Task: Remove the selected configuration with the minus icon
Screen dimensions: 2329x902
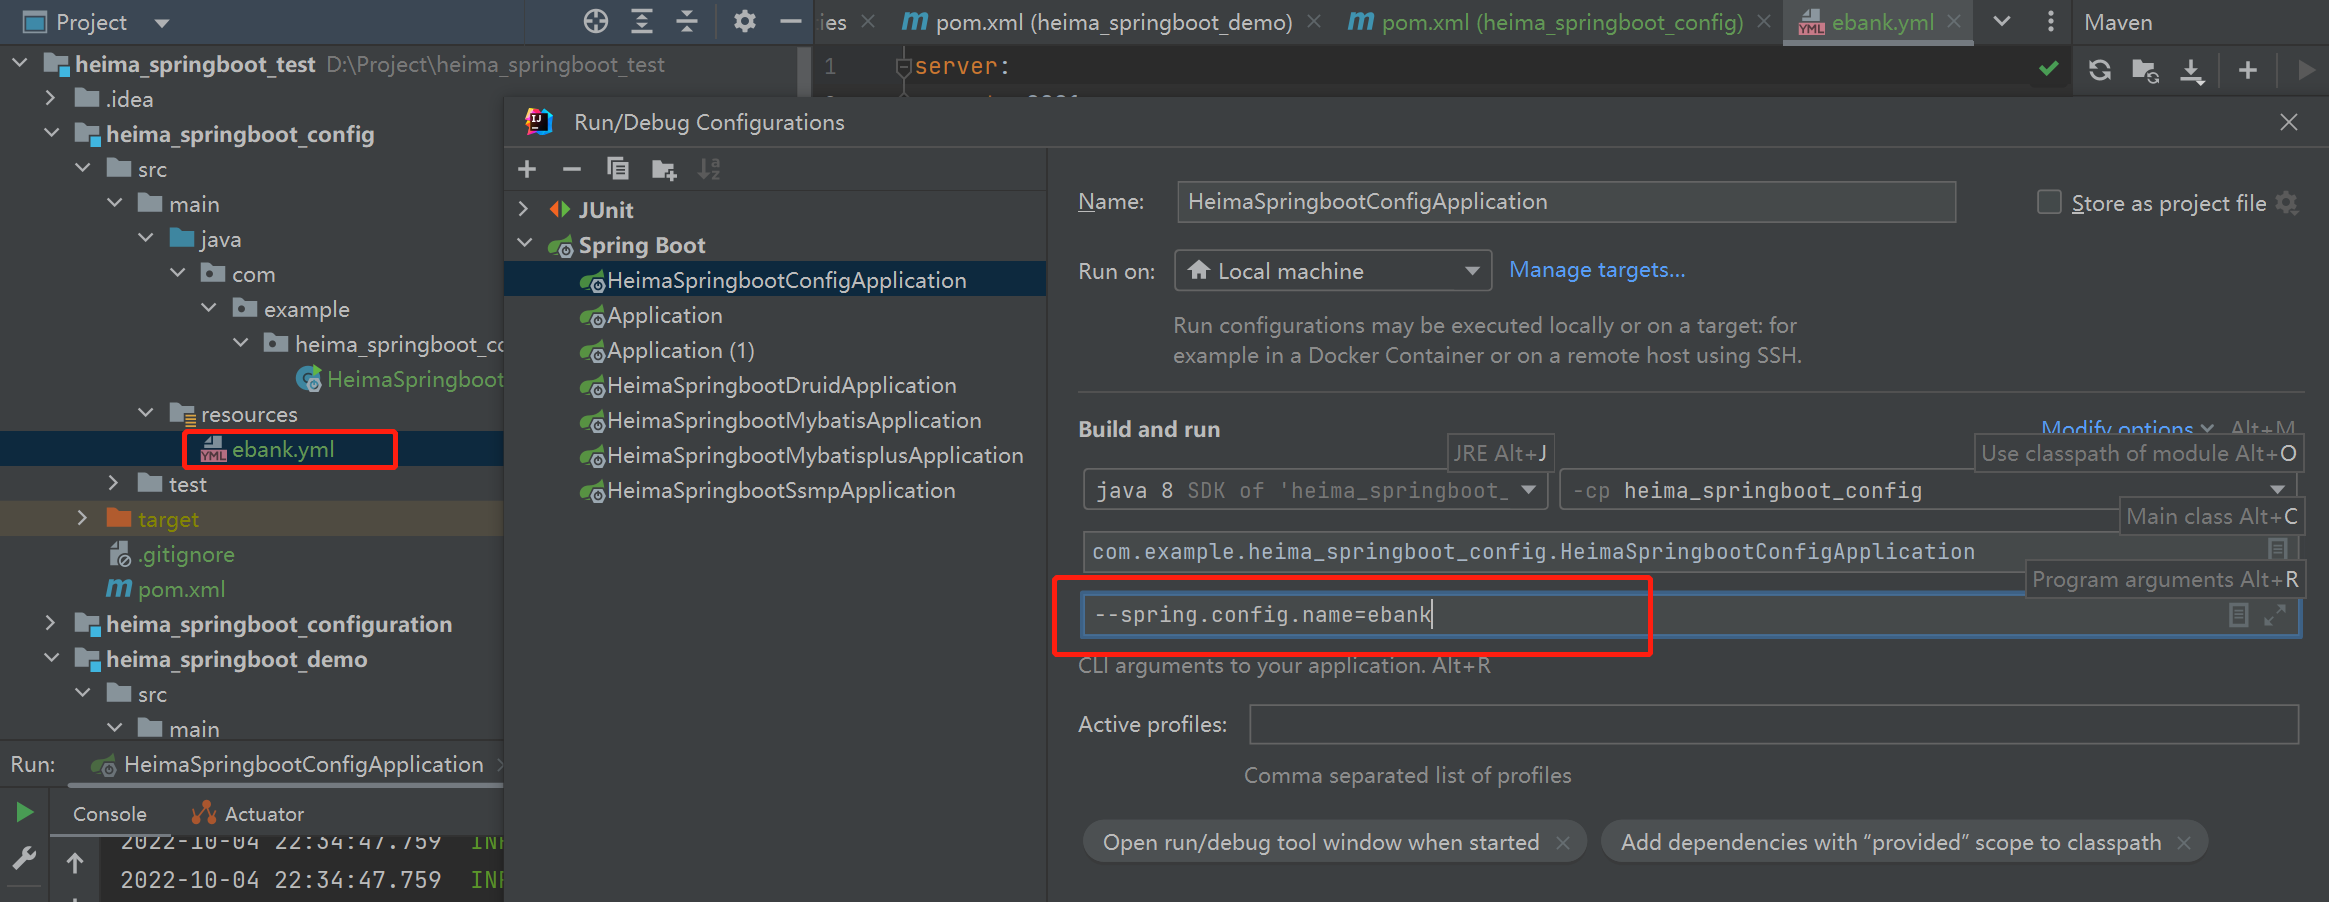Action: click(571, 170)
